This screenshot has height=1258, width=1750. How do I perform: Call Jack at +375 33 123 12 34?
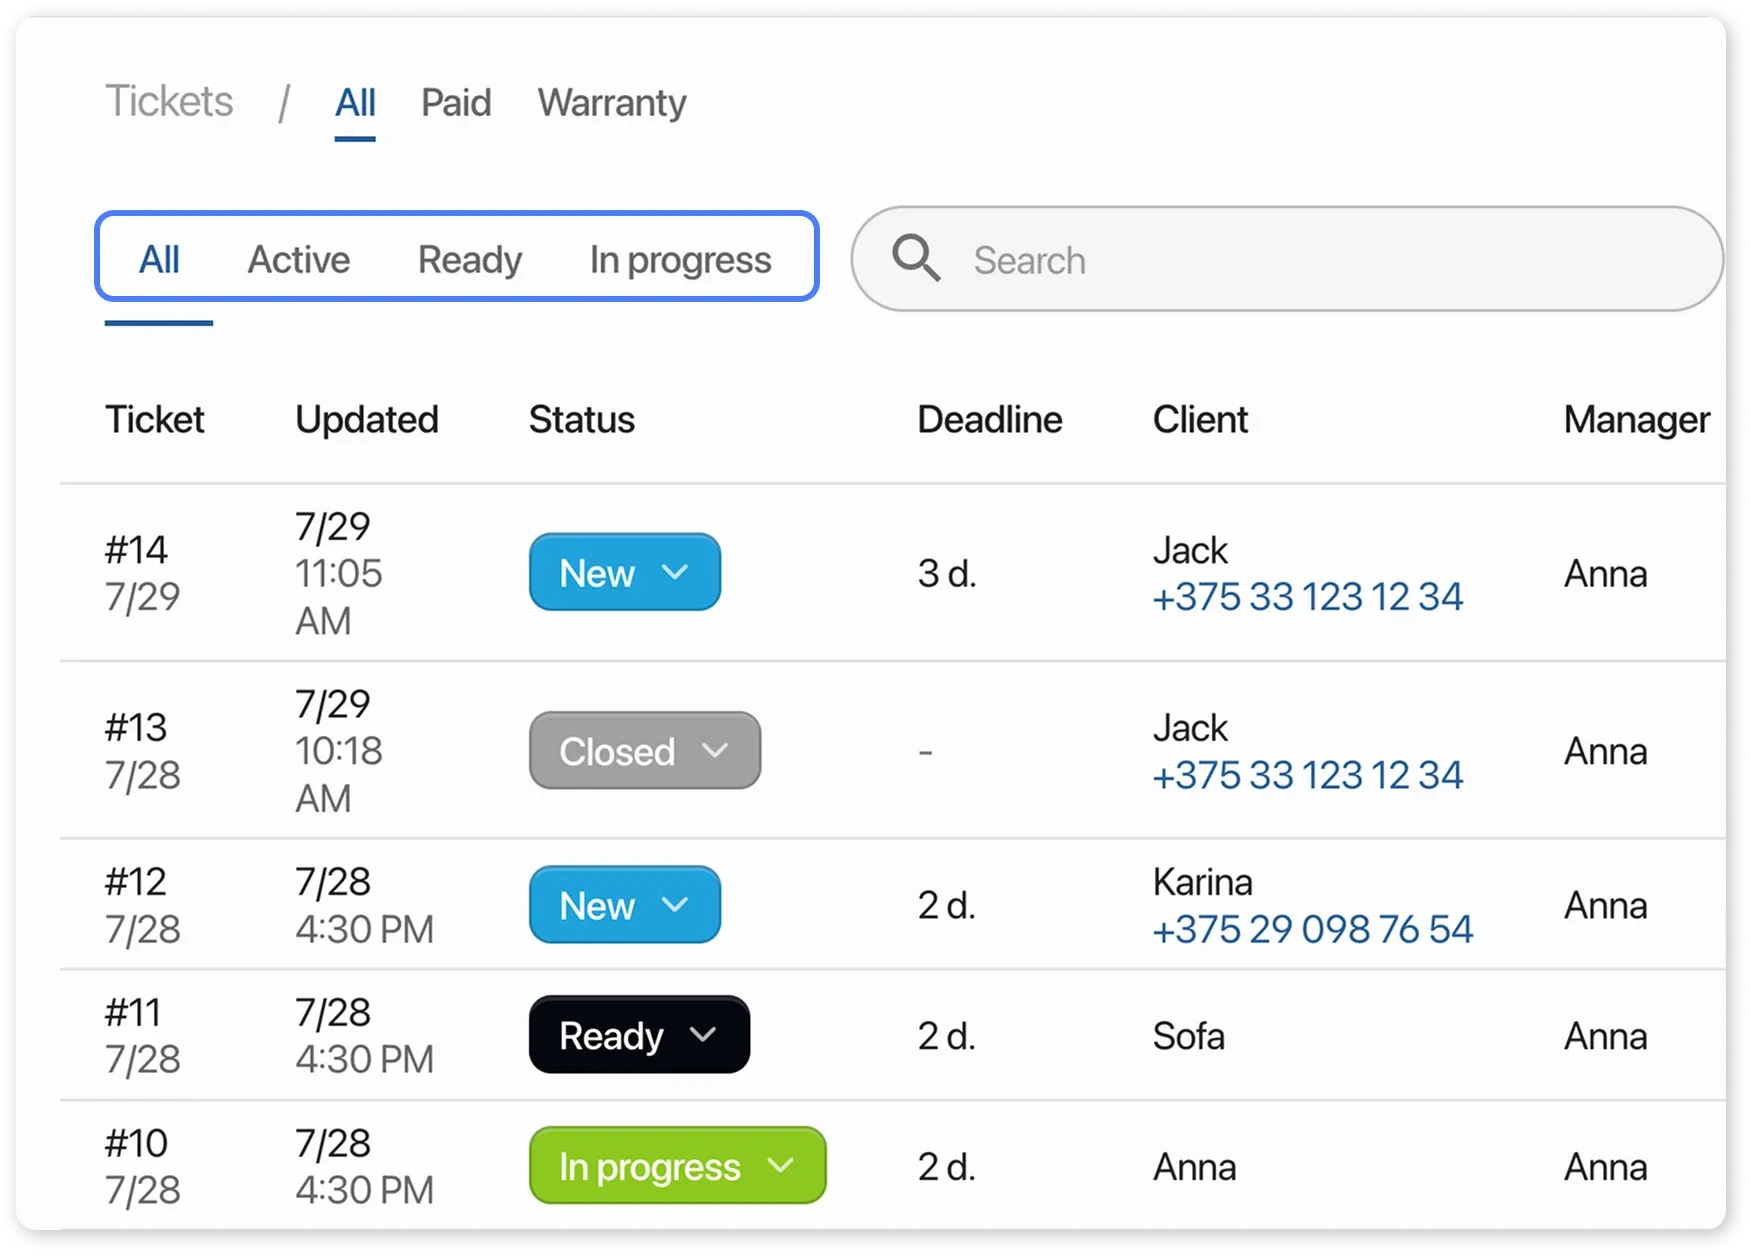pyautogui.click(x=1308, y=595)
